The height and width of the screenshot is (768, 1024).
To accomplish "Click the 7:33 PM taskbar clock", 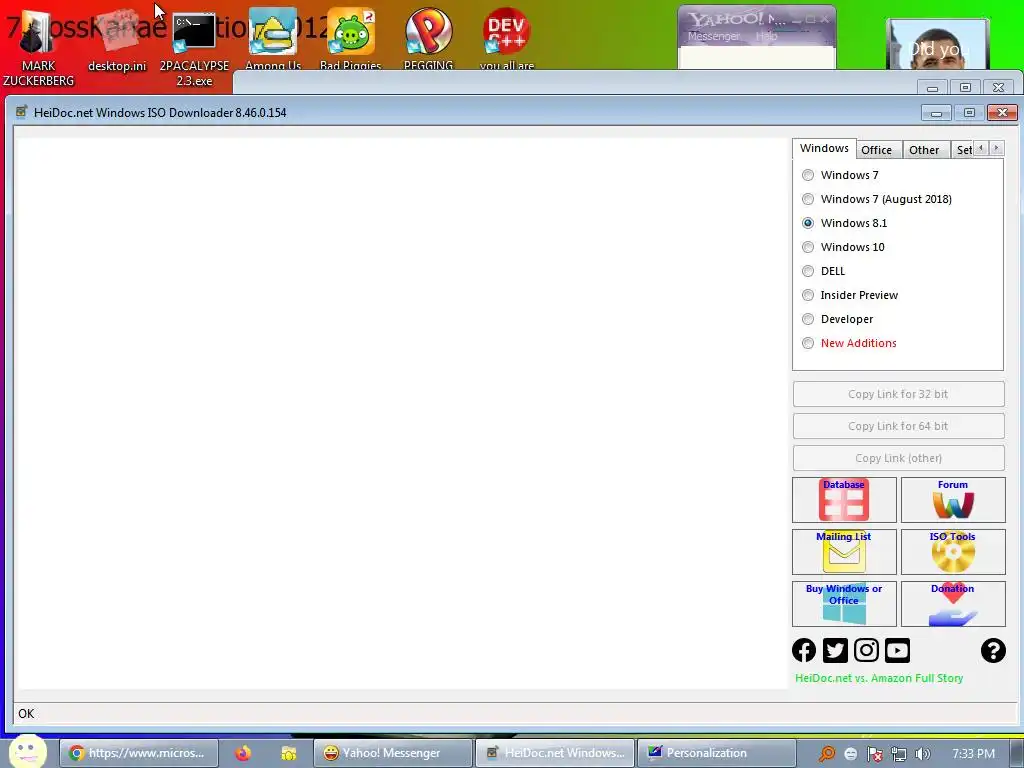I will pyautogui.click(x=973, y=754).
